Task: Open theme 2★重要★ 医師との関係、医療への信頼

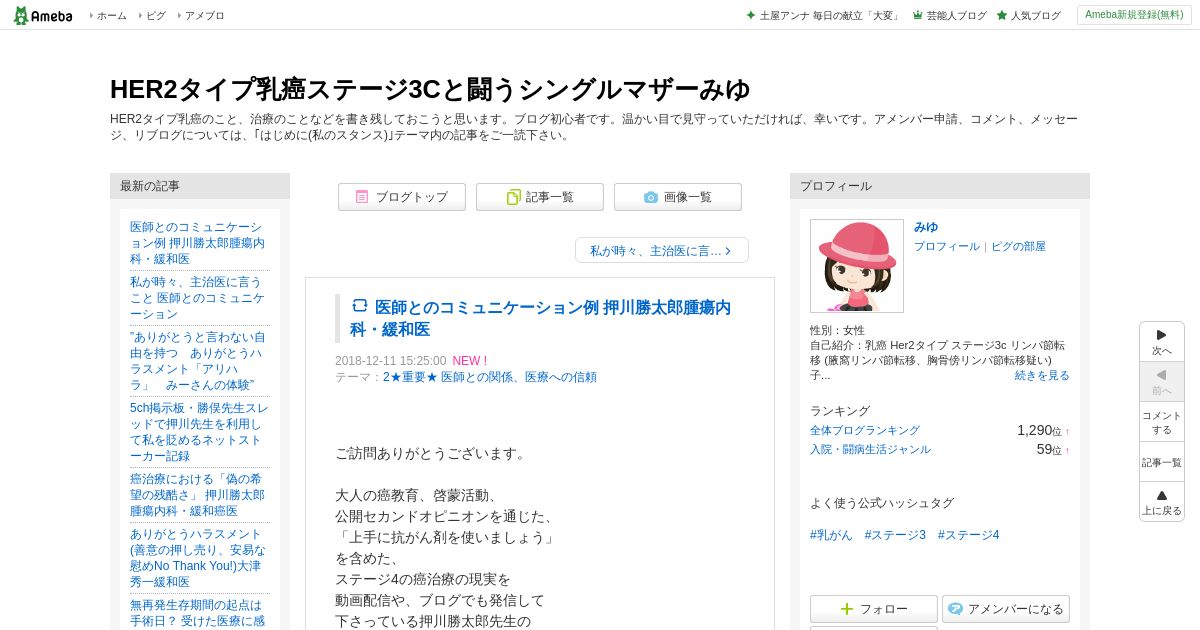Action: pyautogui.click(x=490, y=377)
